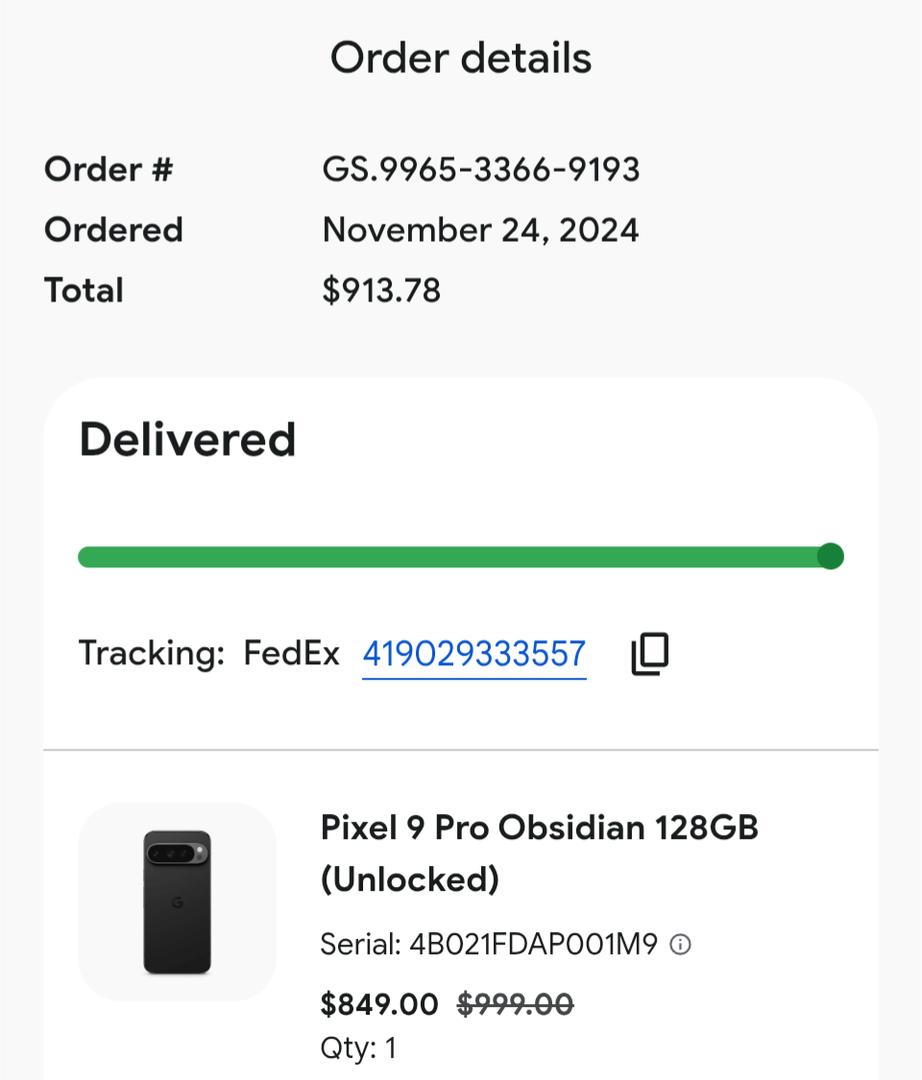Image resolution: width=922 pixels, height=1080 pixels.
Task: Copy the FedEx tracking number
Action: coord(650,654)
